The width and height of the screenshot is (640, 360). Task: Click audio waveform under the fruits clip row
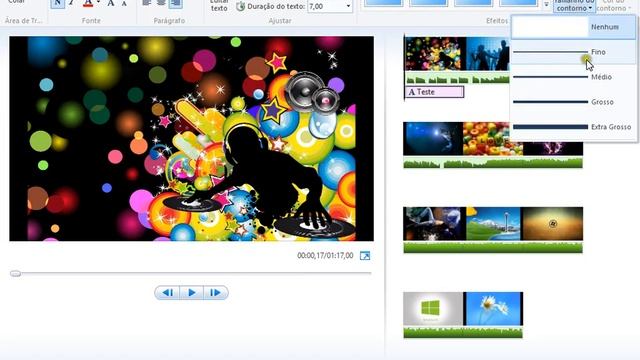tap(493, 163)
